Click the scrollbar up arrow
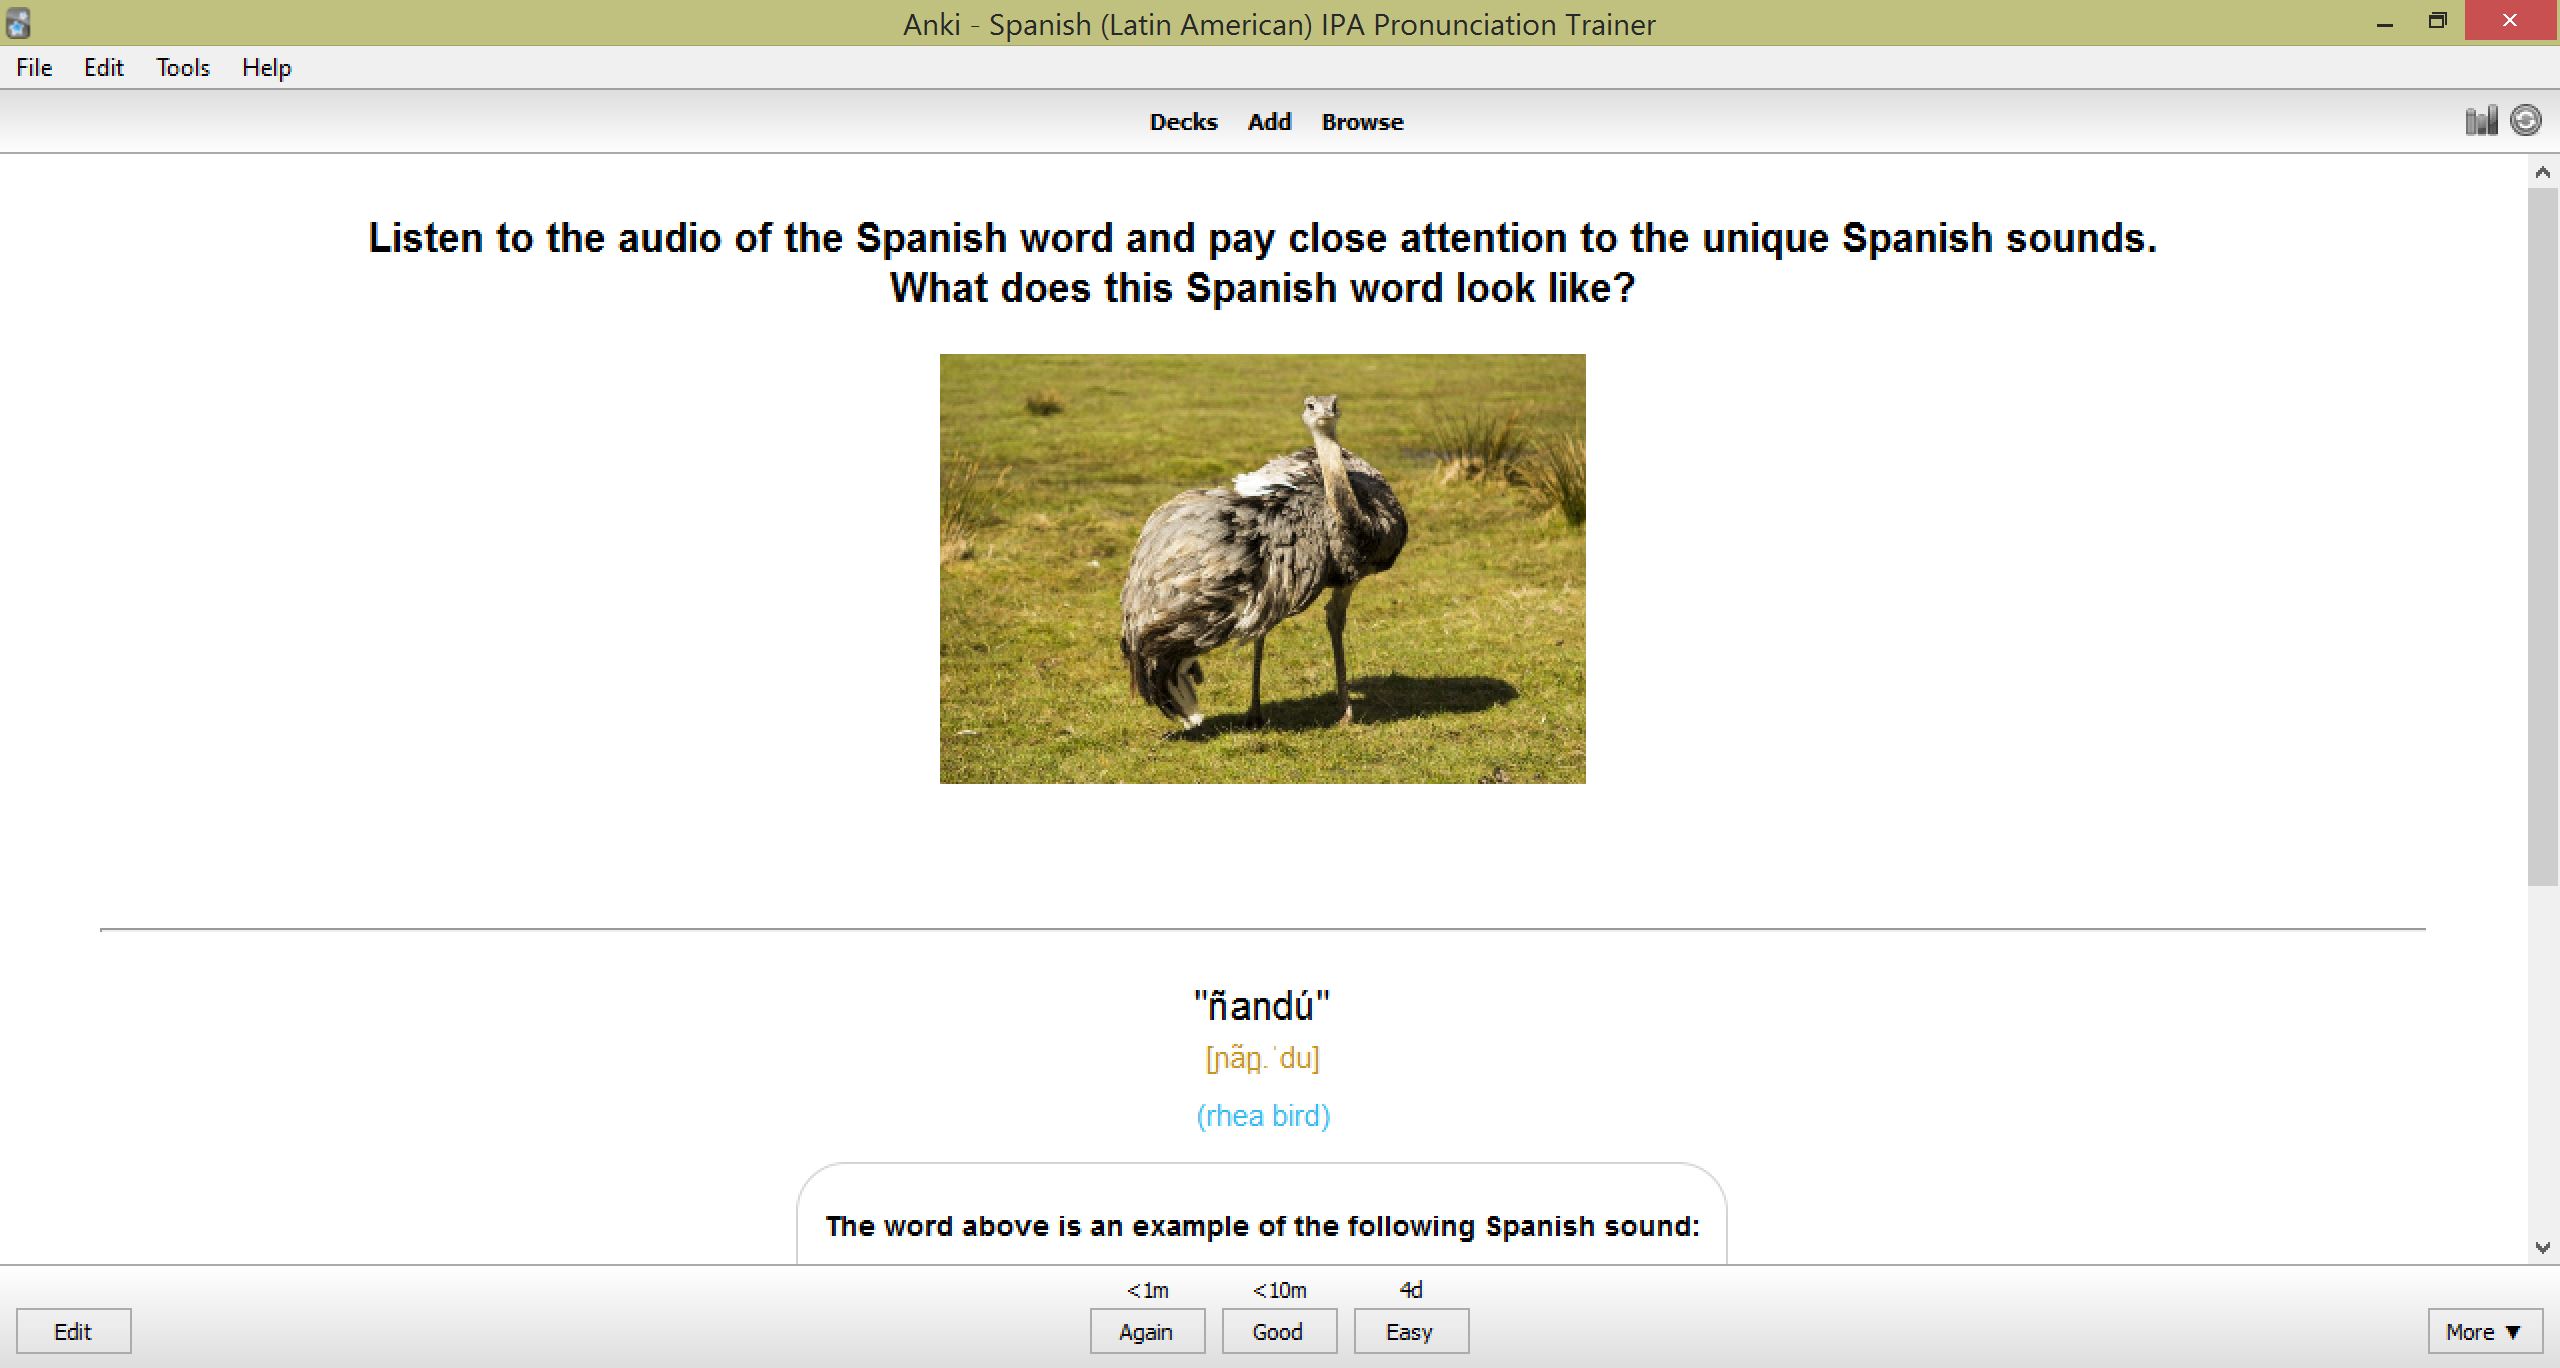The image size is (2560, 1368). (2543, 172)
